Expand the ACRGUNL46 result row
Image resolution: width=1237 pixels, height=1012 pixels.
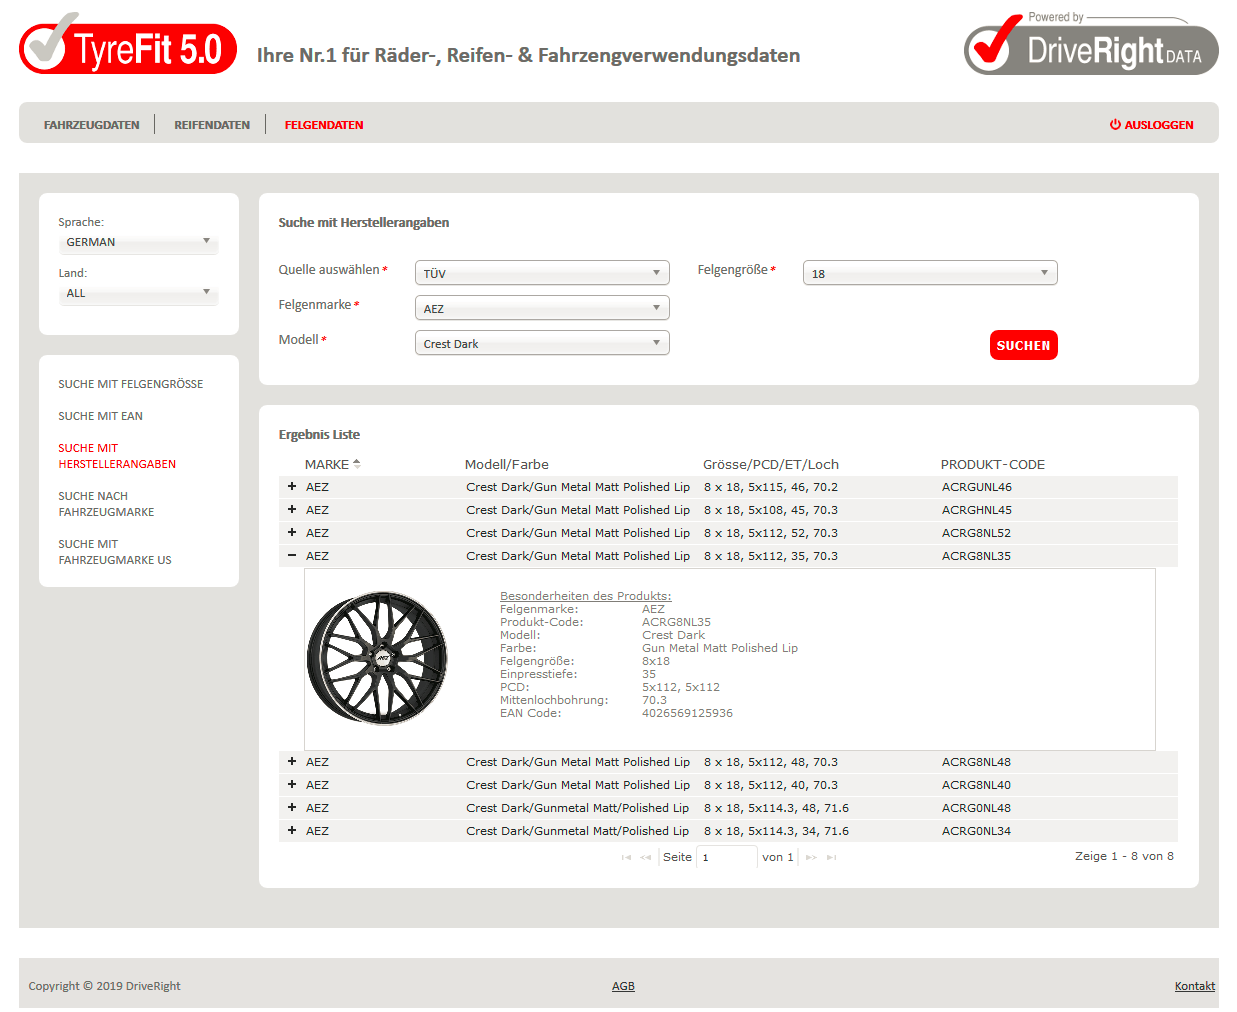point(292,486)
